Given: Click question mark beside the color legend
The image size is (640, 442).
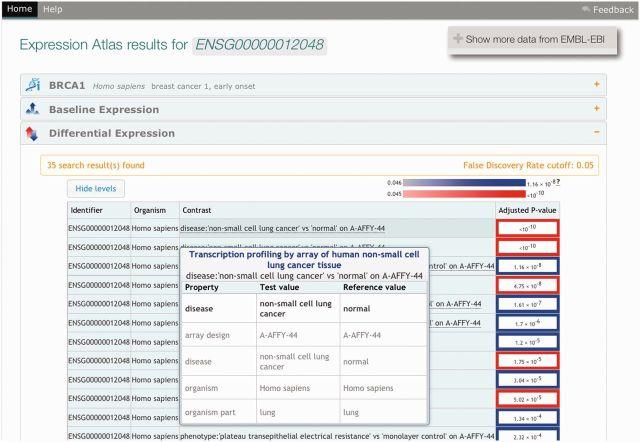Looking at the screenshot, I should coord(558,182).
